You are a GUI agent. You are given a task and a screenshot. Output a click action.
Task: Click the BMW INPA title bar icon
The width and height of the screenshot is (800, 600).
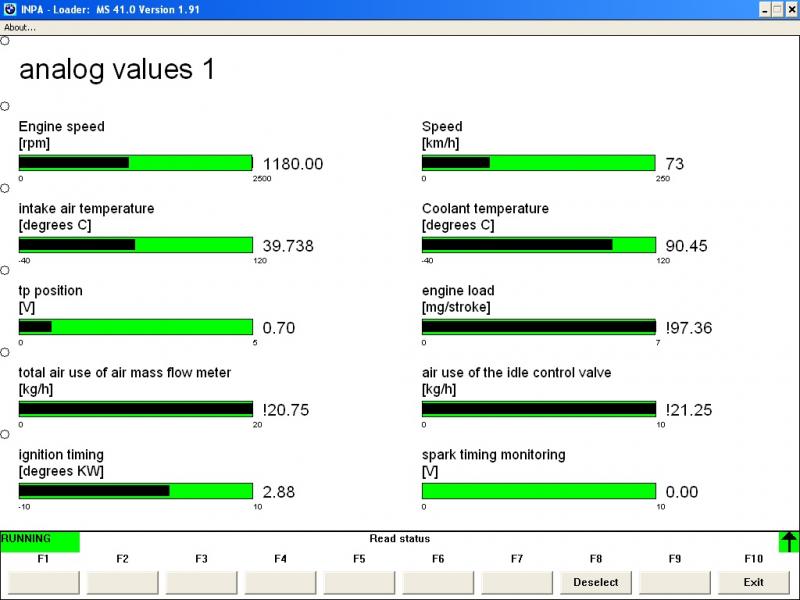coord(9,8)
